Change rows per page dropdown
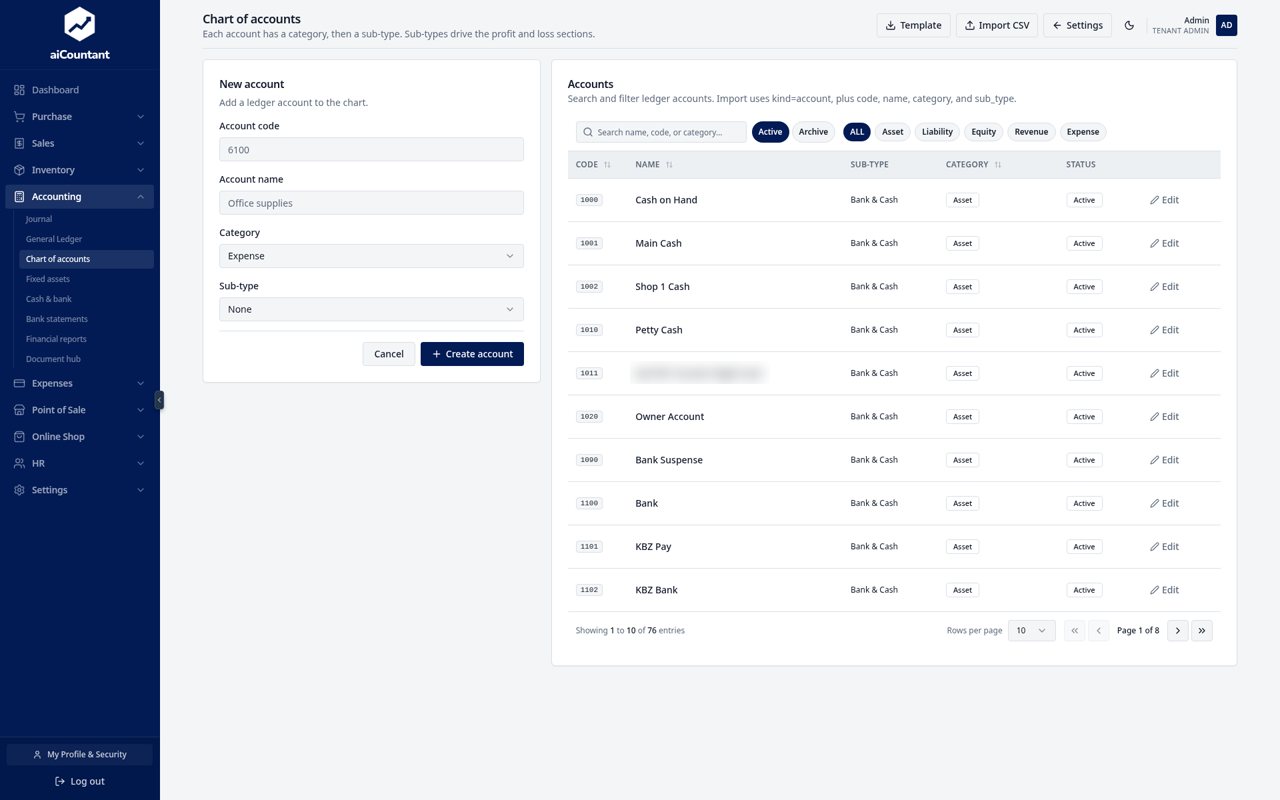The image size is (1280, 800). 1031,631
